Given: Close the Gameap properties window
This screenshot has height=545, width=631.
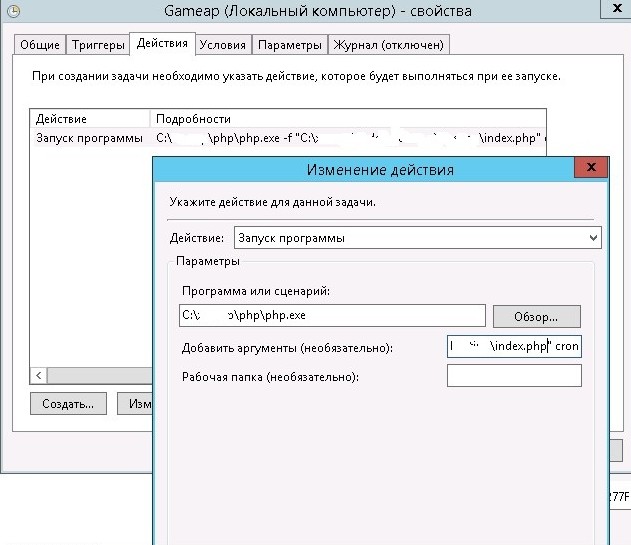Looking at the screenshot, I should point(616,11).
